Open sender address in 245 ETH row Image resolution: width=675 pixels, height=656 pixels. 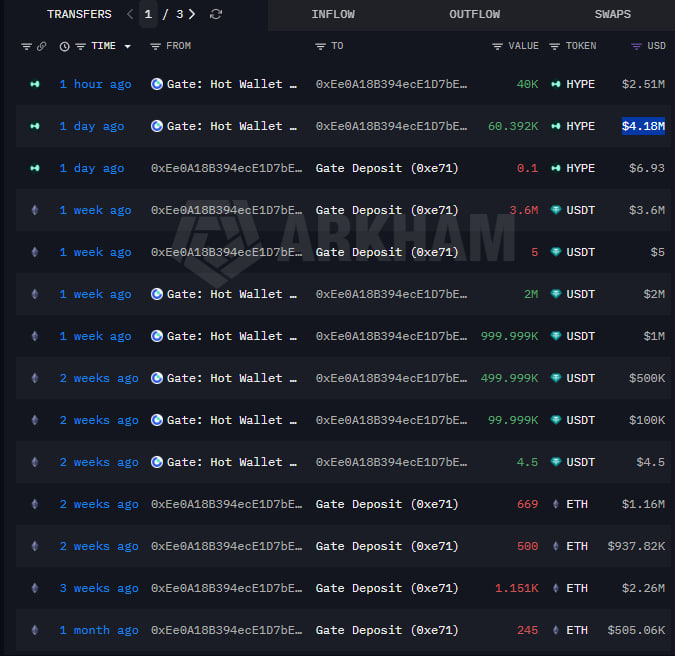tap(226, 630)
